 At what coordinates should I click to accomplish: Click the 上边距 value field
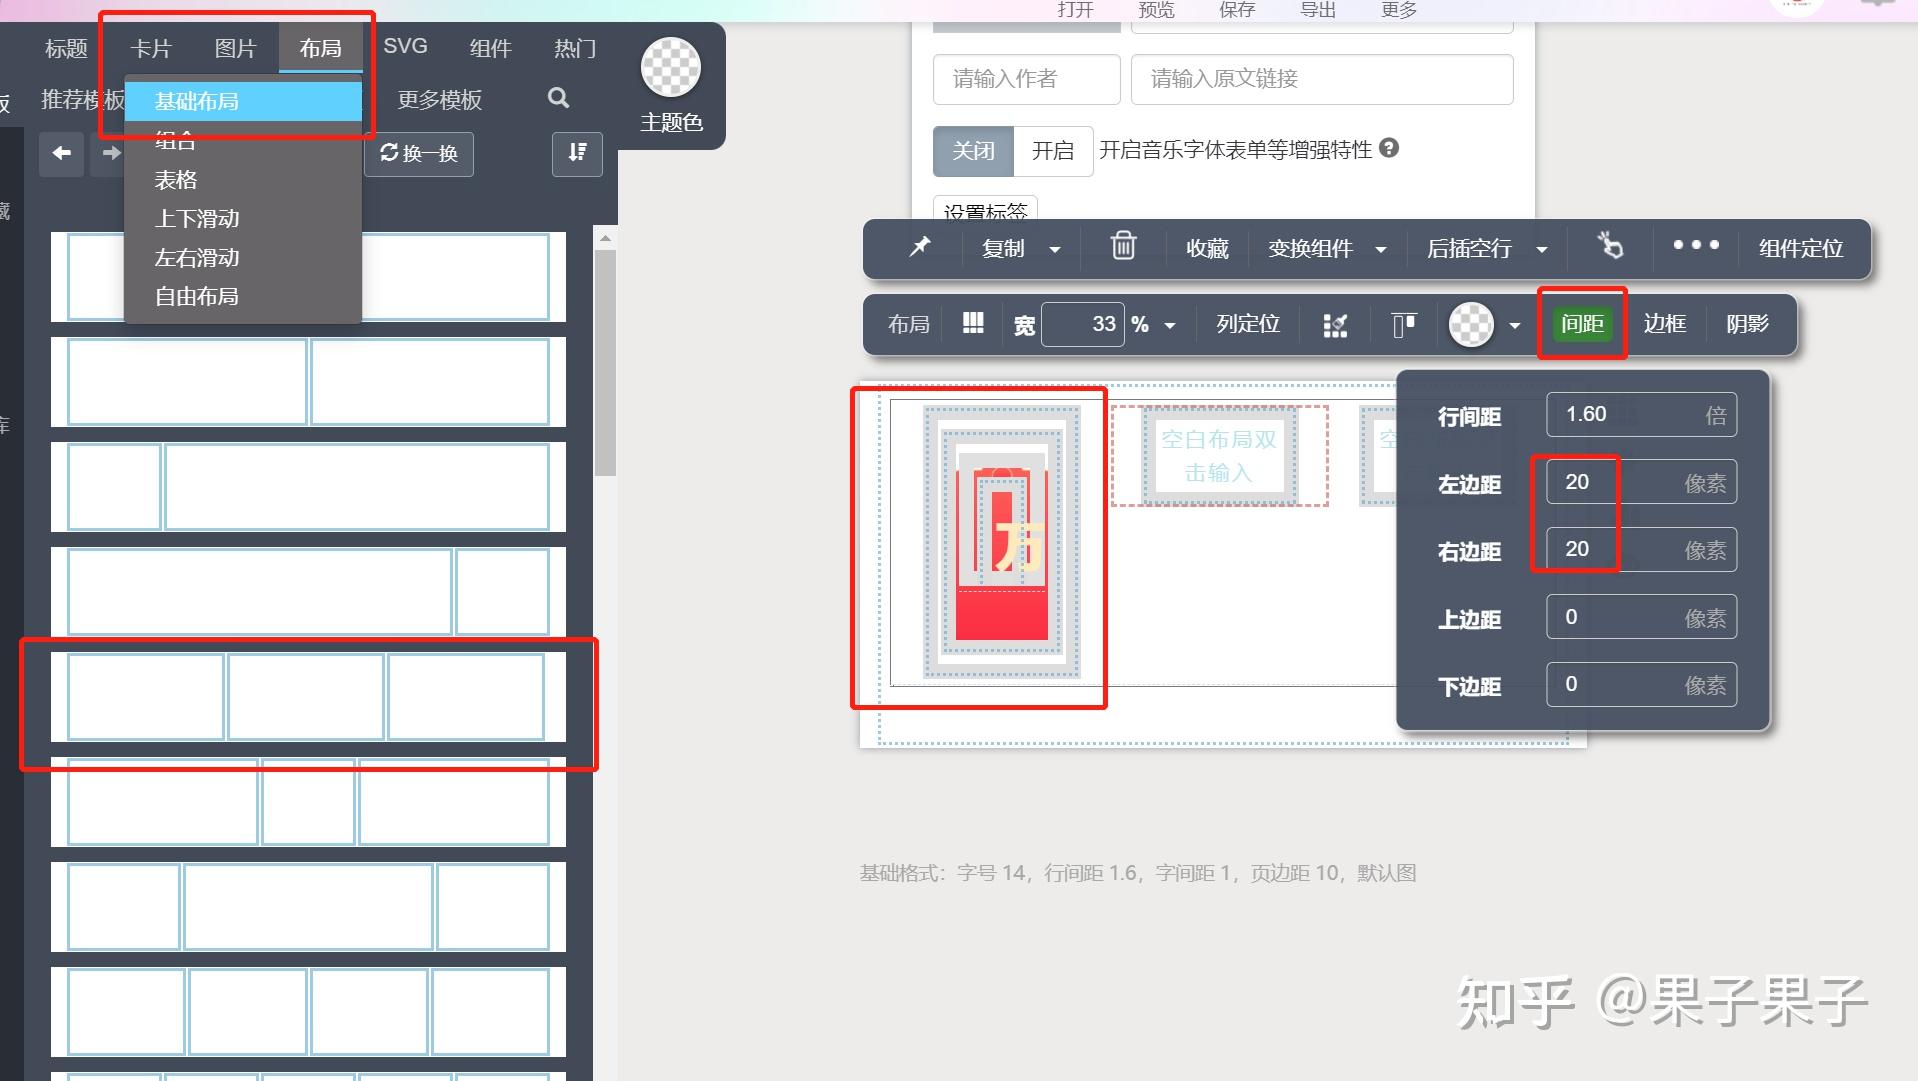pos(1641,617)
